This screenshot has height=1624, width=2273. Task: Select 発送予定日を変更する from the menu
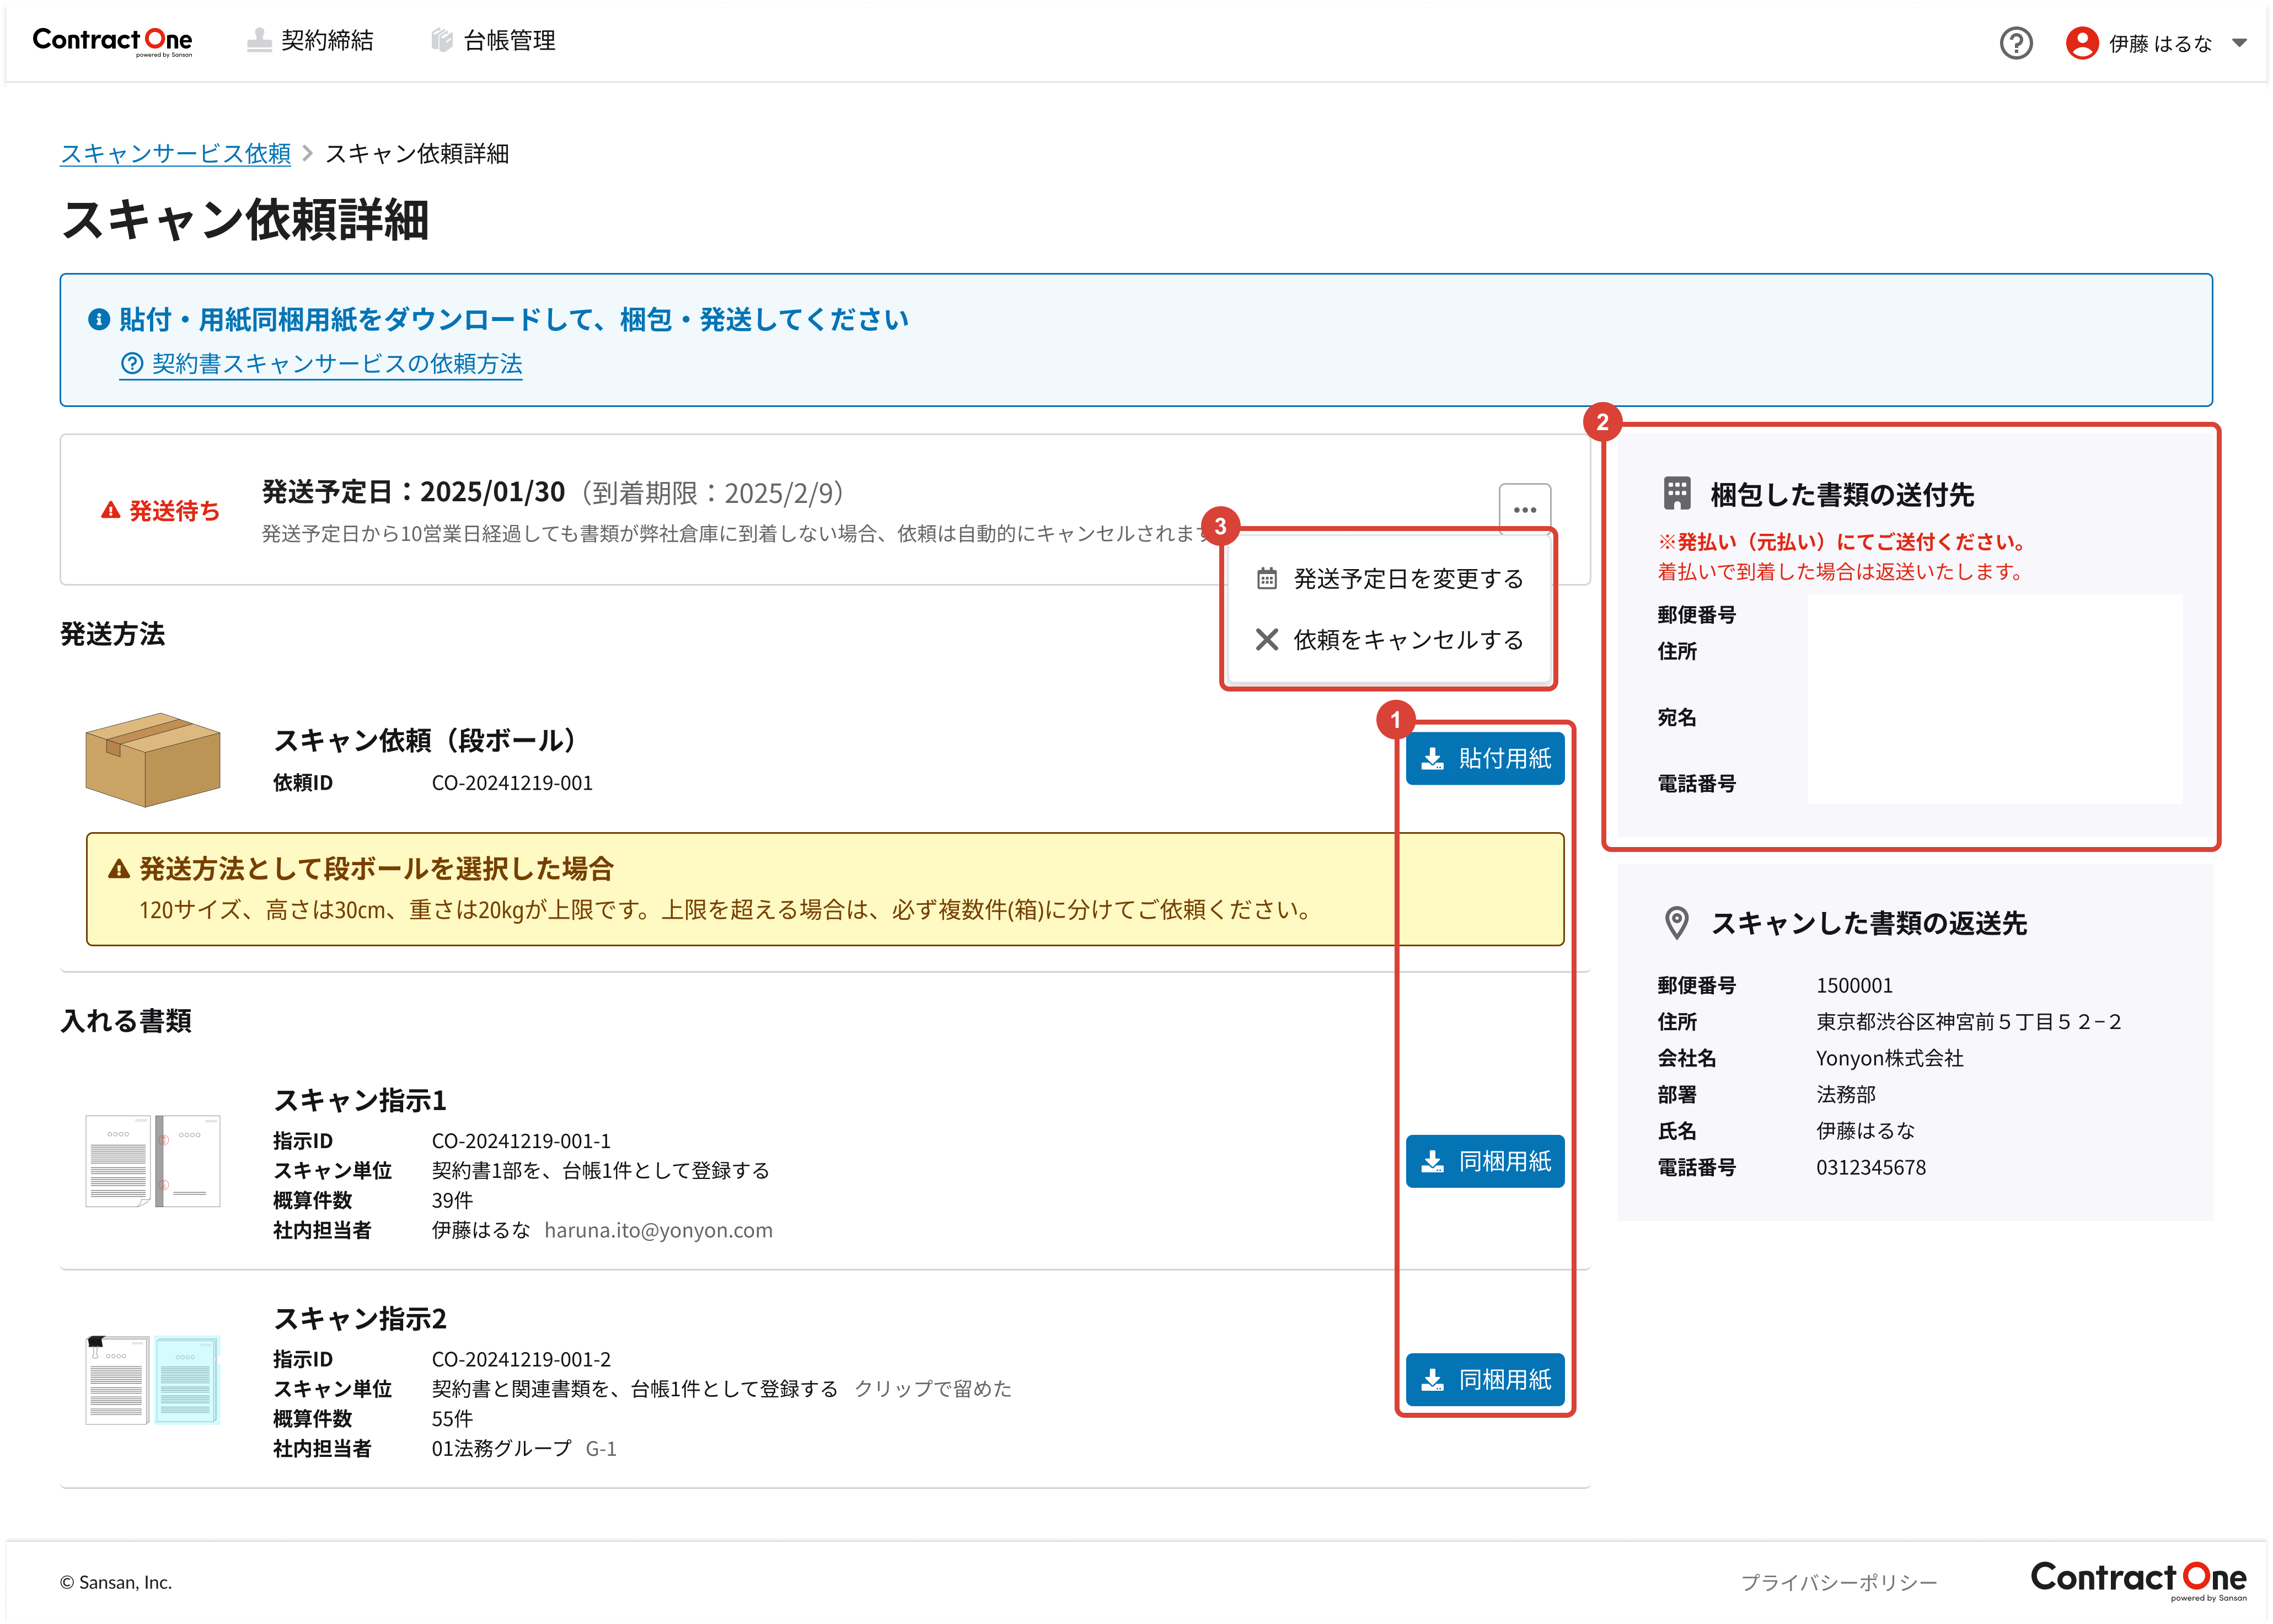pyautogui.click(x=1390, y=578)
